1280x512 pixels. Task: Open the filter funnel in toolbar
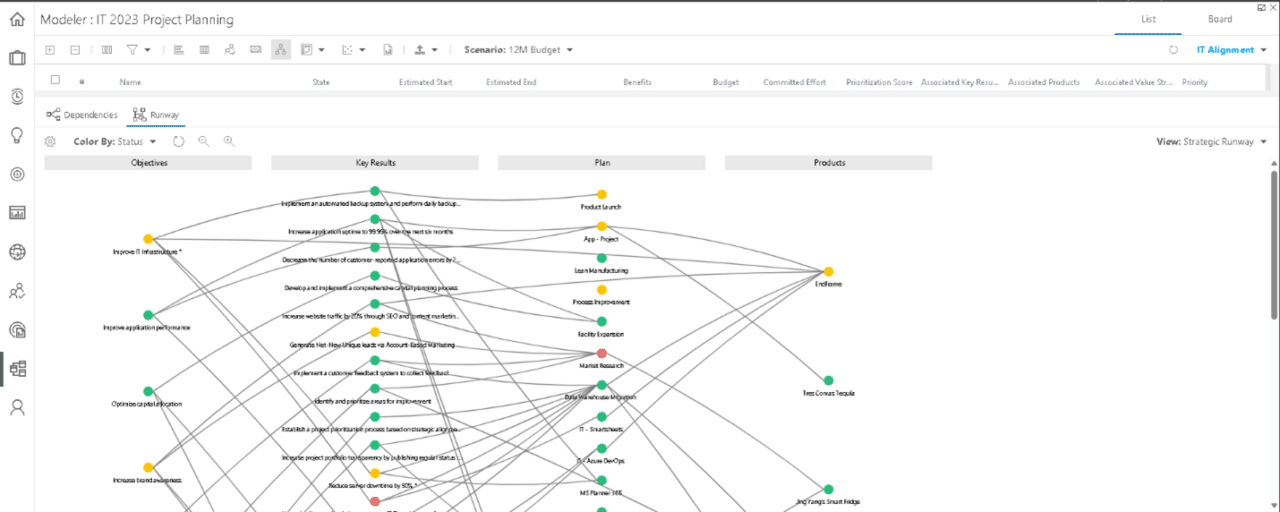pyautogui.click(x=132, y=50)
